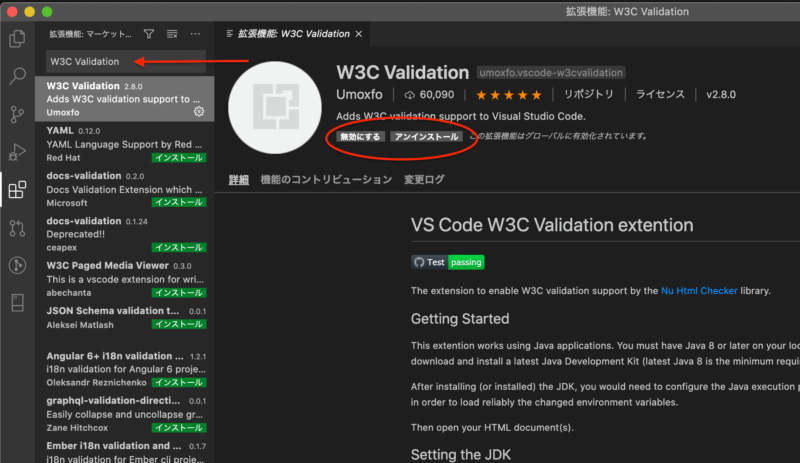
Task: Open the Search view in activity bar
Action: (x=17, y=76)
